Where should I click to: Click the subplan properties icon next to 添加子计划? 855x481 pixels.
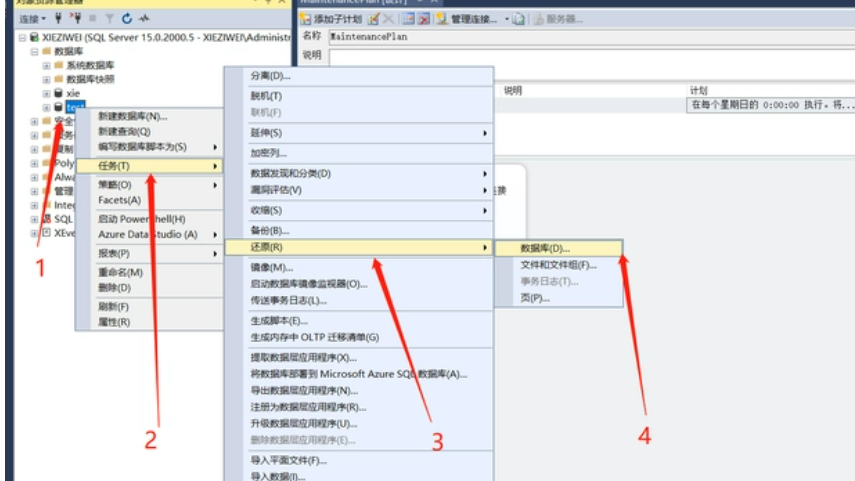(x=374, y=19)
